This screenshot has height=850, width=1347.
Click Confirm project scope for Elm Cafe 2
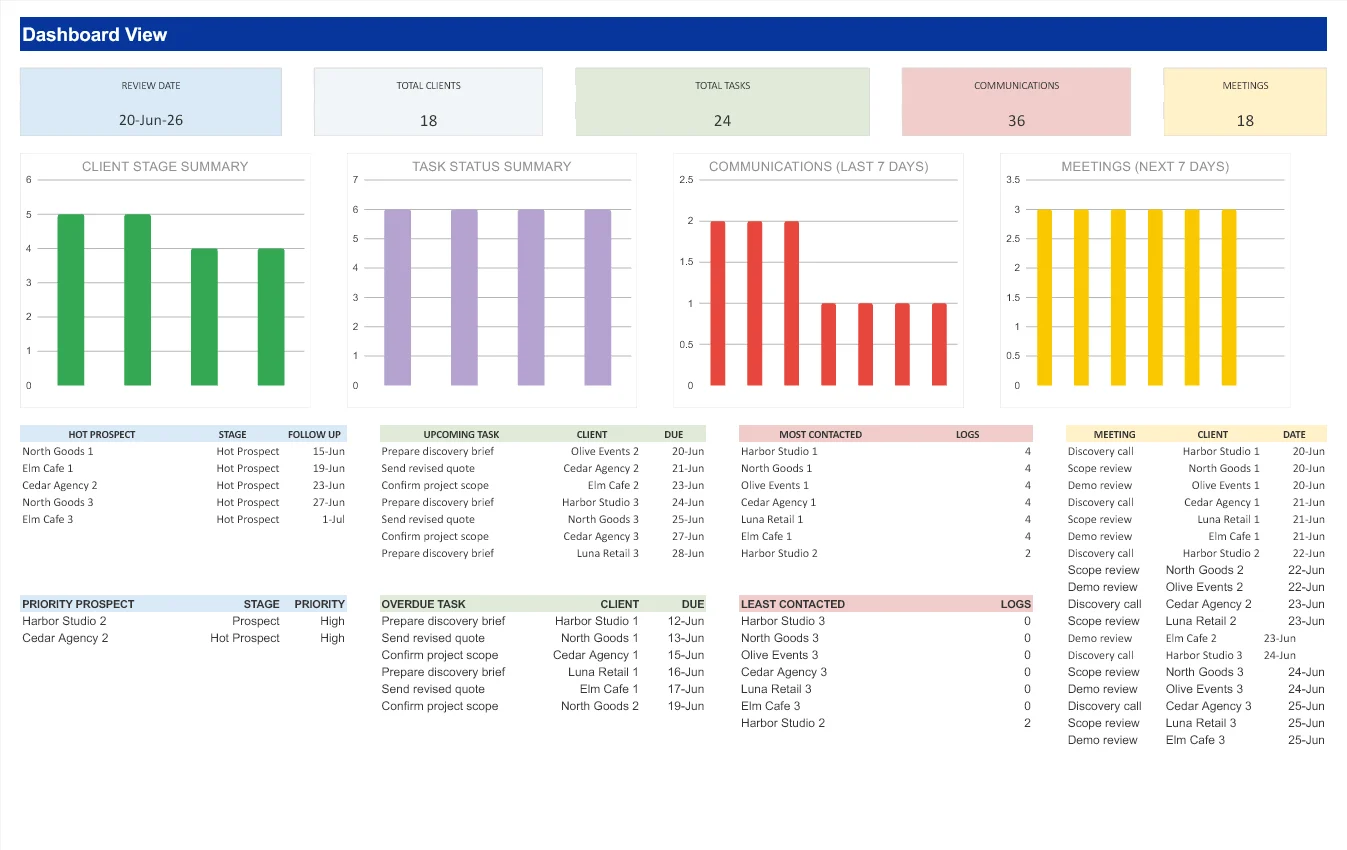(x=435, y=486)
